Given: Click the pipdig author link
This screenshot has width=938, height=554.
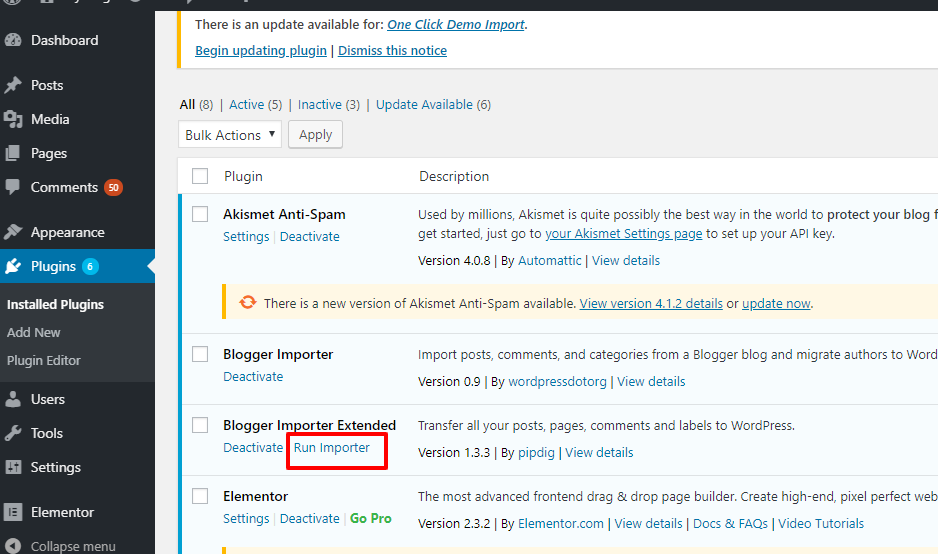Looking at the screenshot, I should point(536,453).
